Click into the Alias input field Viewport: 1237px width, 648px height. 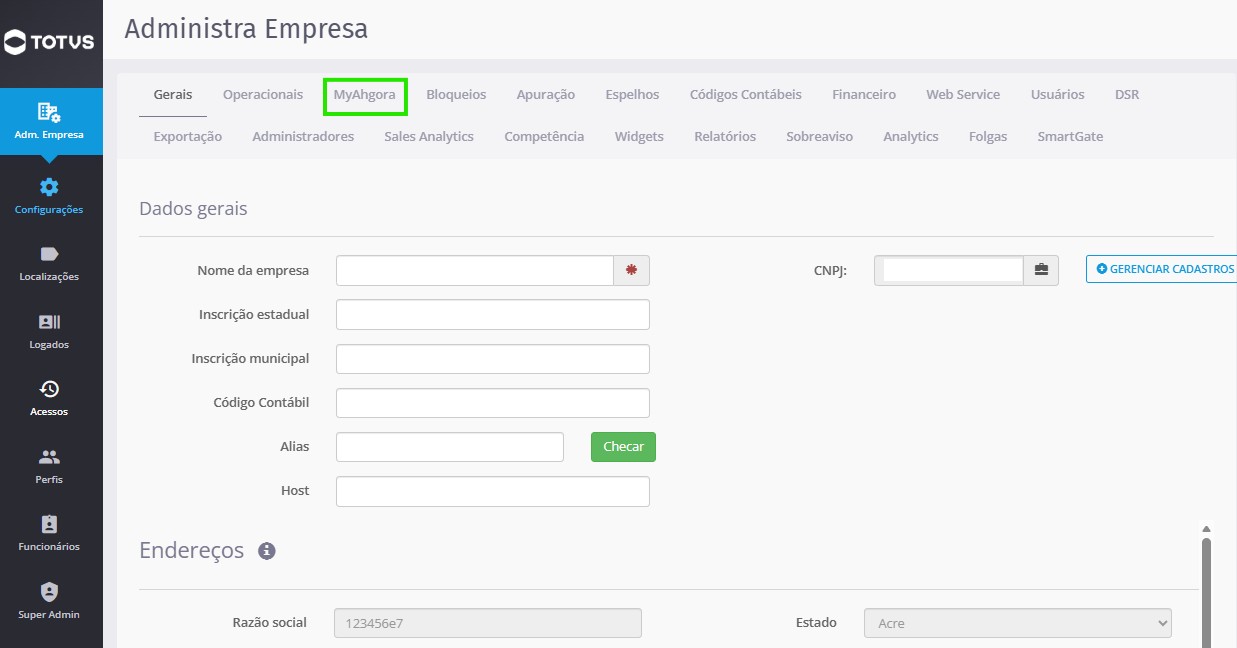[450, 447]
